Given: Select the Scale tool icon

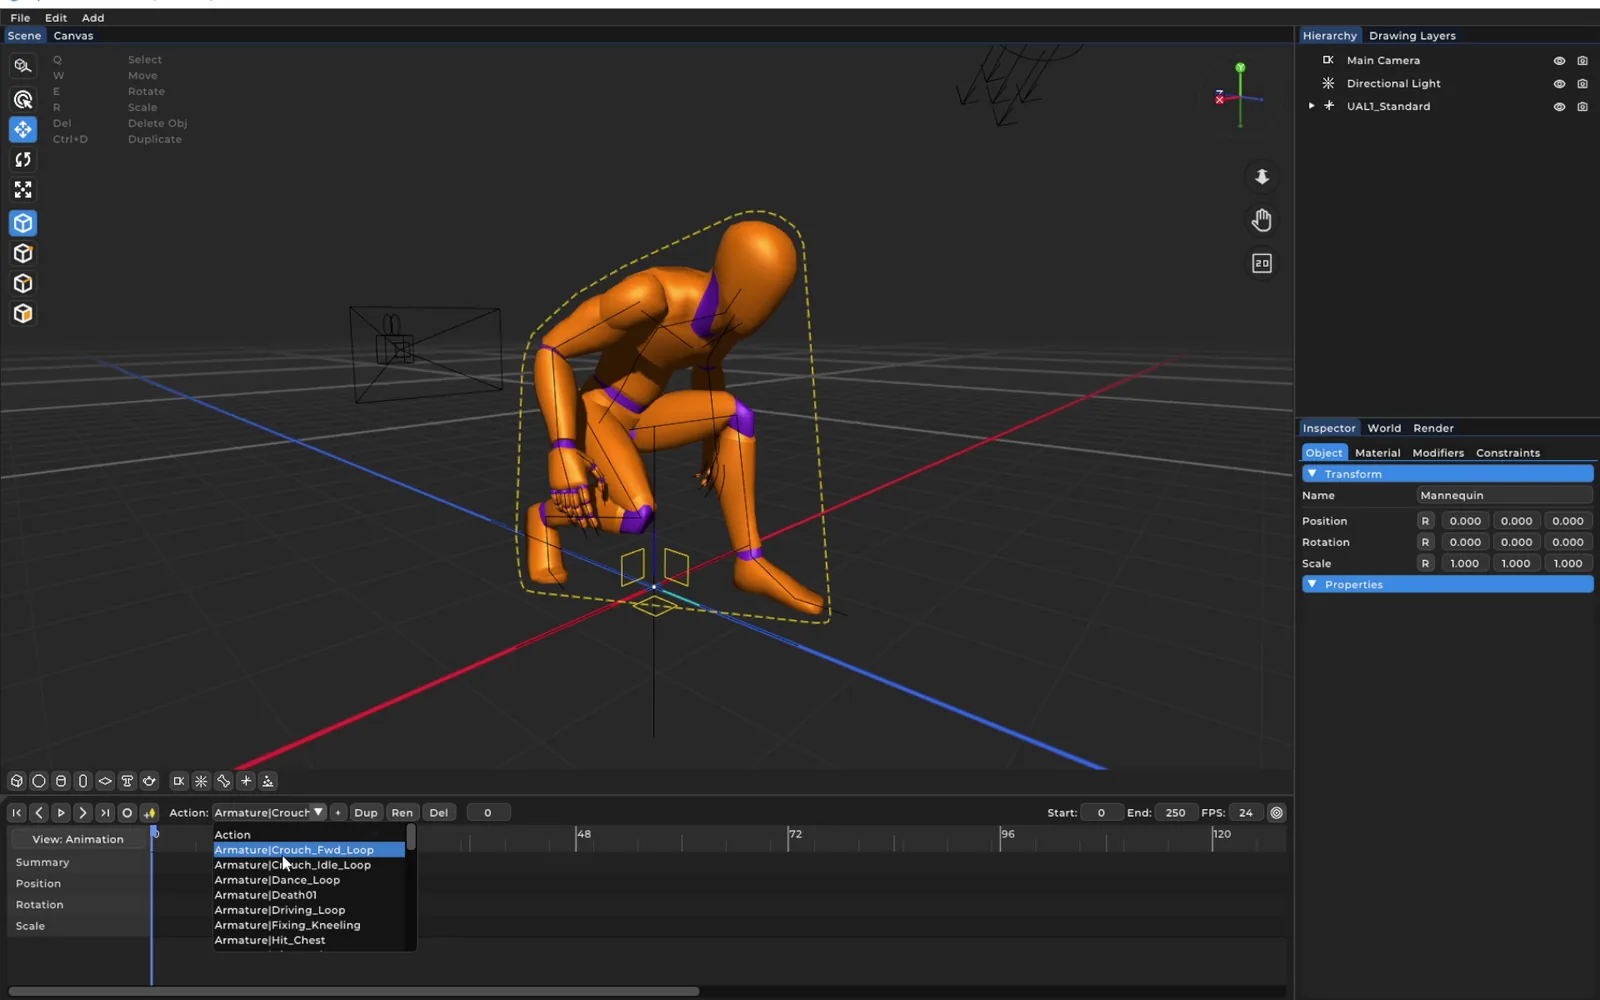Looking at the screenshot, I should (23, 189).
